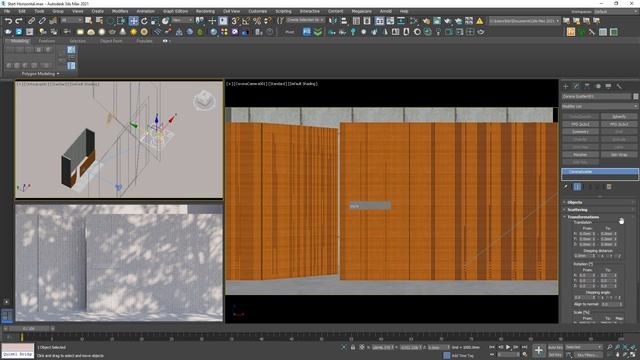Image resolution: width=640 pixels, height=360 pixels.
Task: Toggle Show End Result icon
Action: (577, 187)
